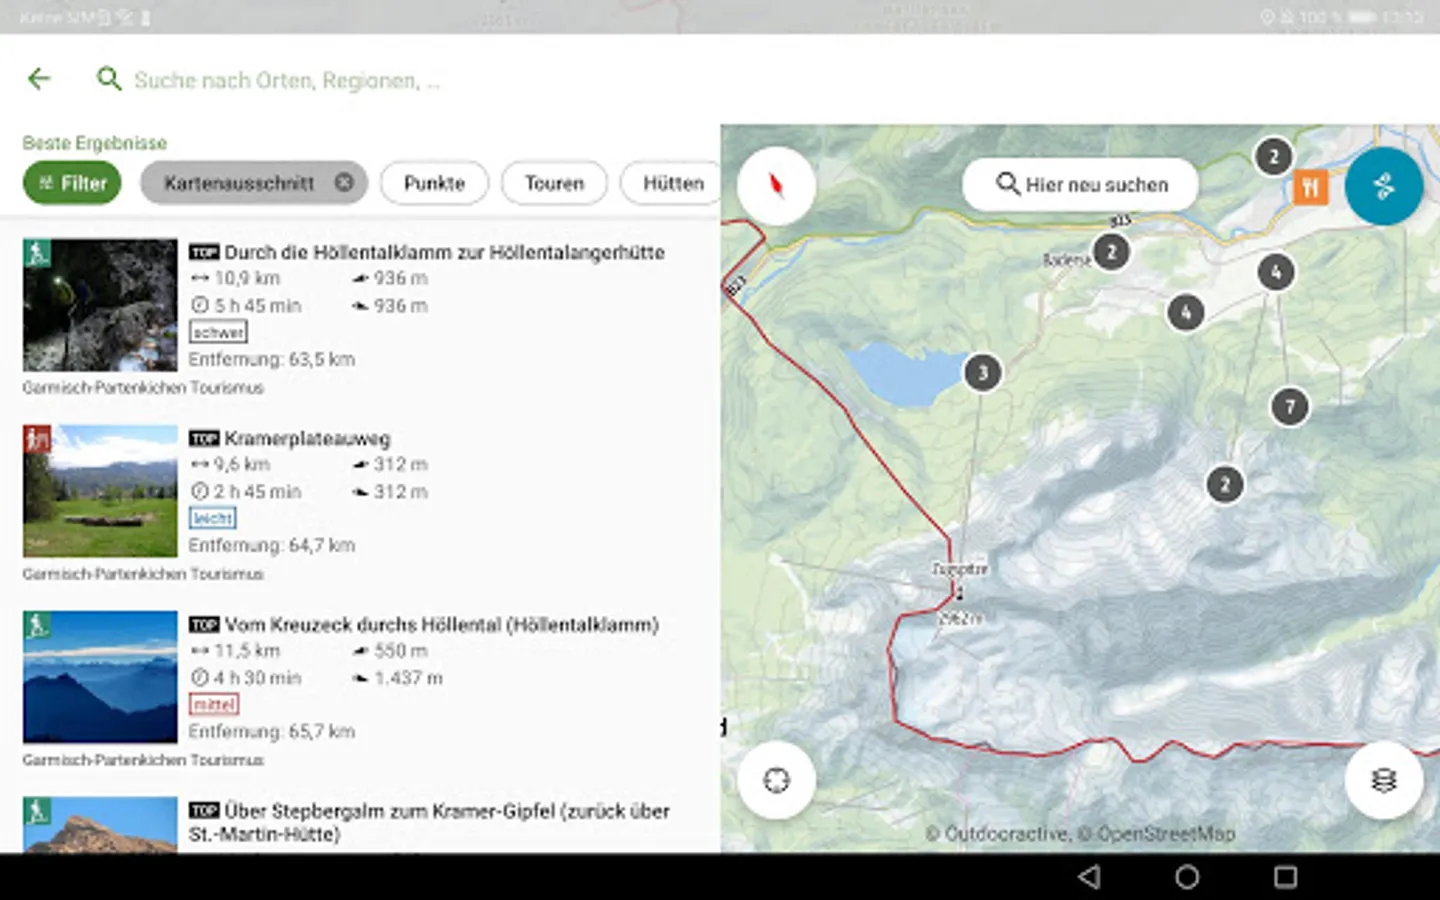Tap the 'leicht' difficulty badge
The width and height of the screenshot is (1440, 900).
(213, 518)
